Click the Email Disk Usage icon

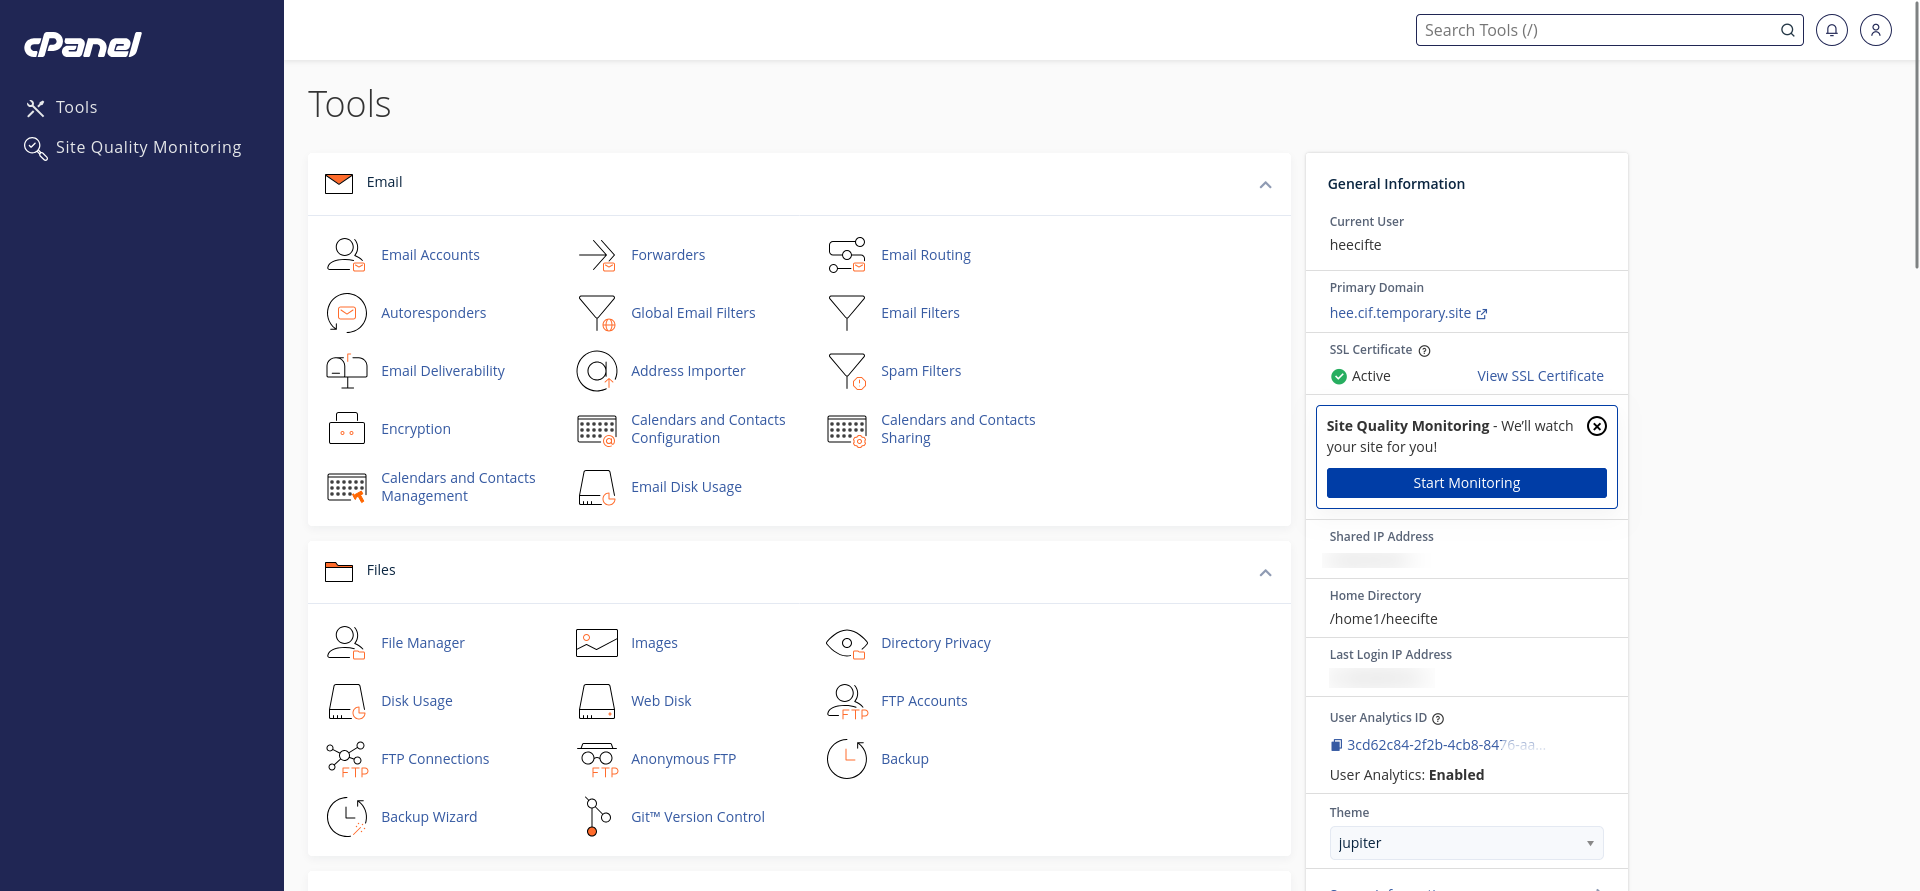597,487
